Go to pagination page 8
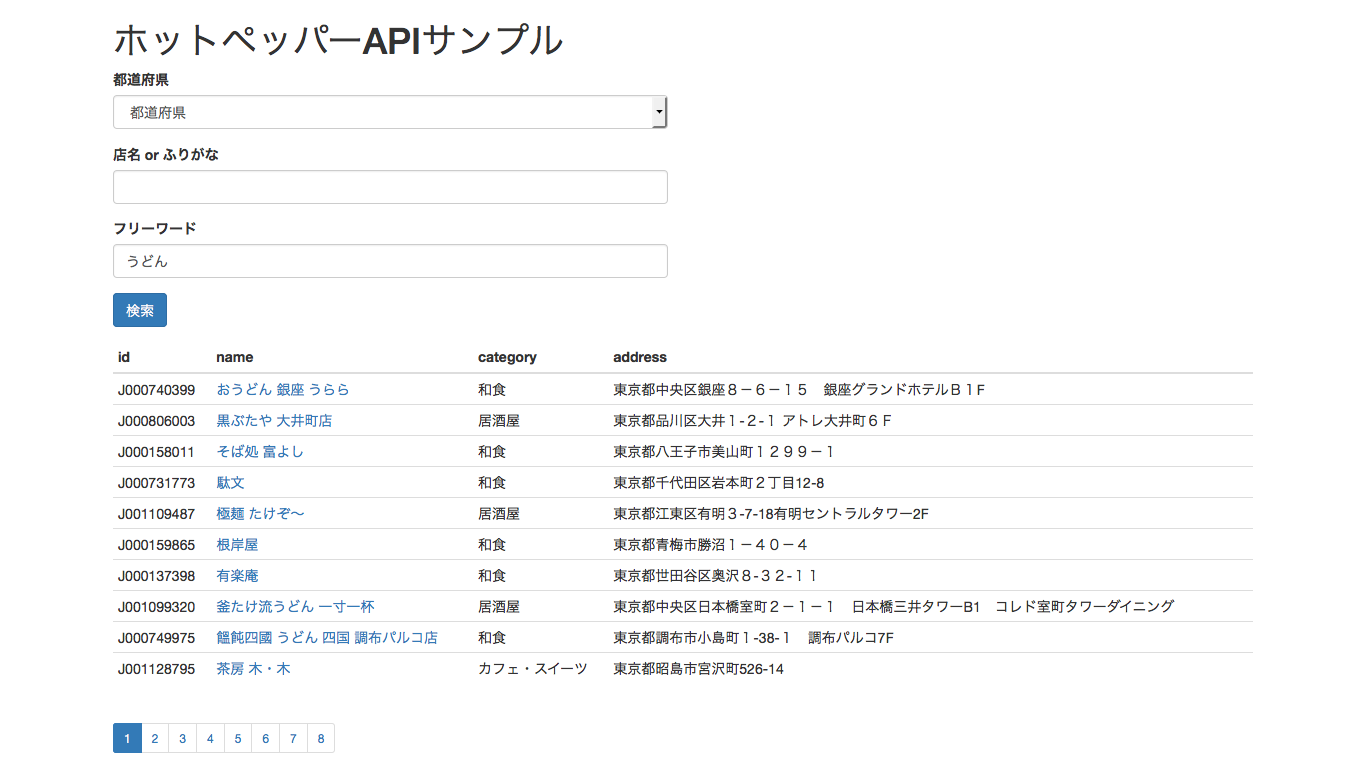This screenshot has height=778, width=1366. click(x=321, y=738)
